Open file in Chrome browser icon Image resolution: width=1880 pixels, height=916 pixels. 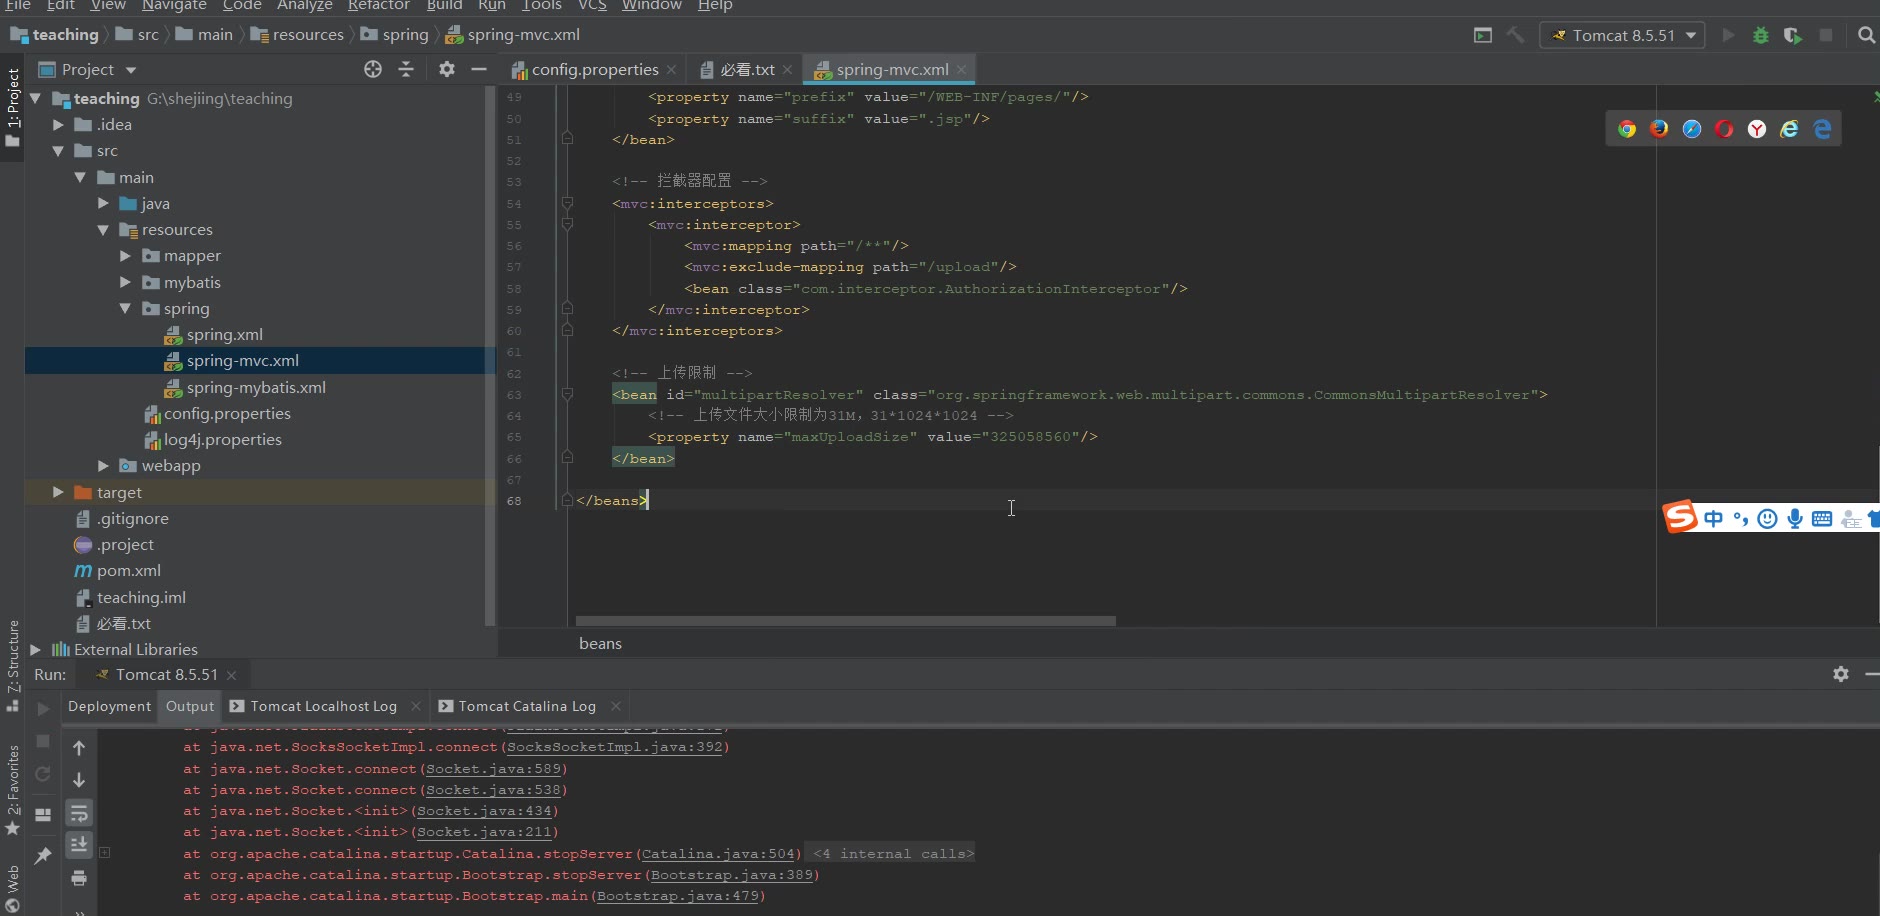pyautogui.click(x=1627, y=129)
